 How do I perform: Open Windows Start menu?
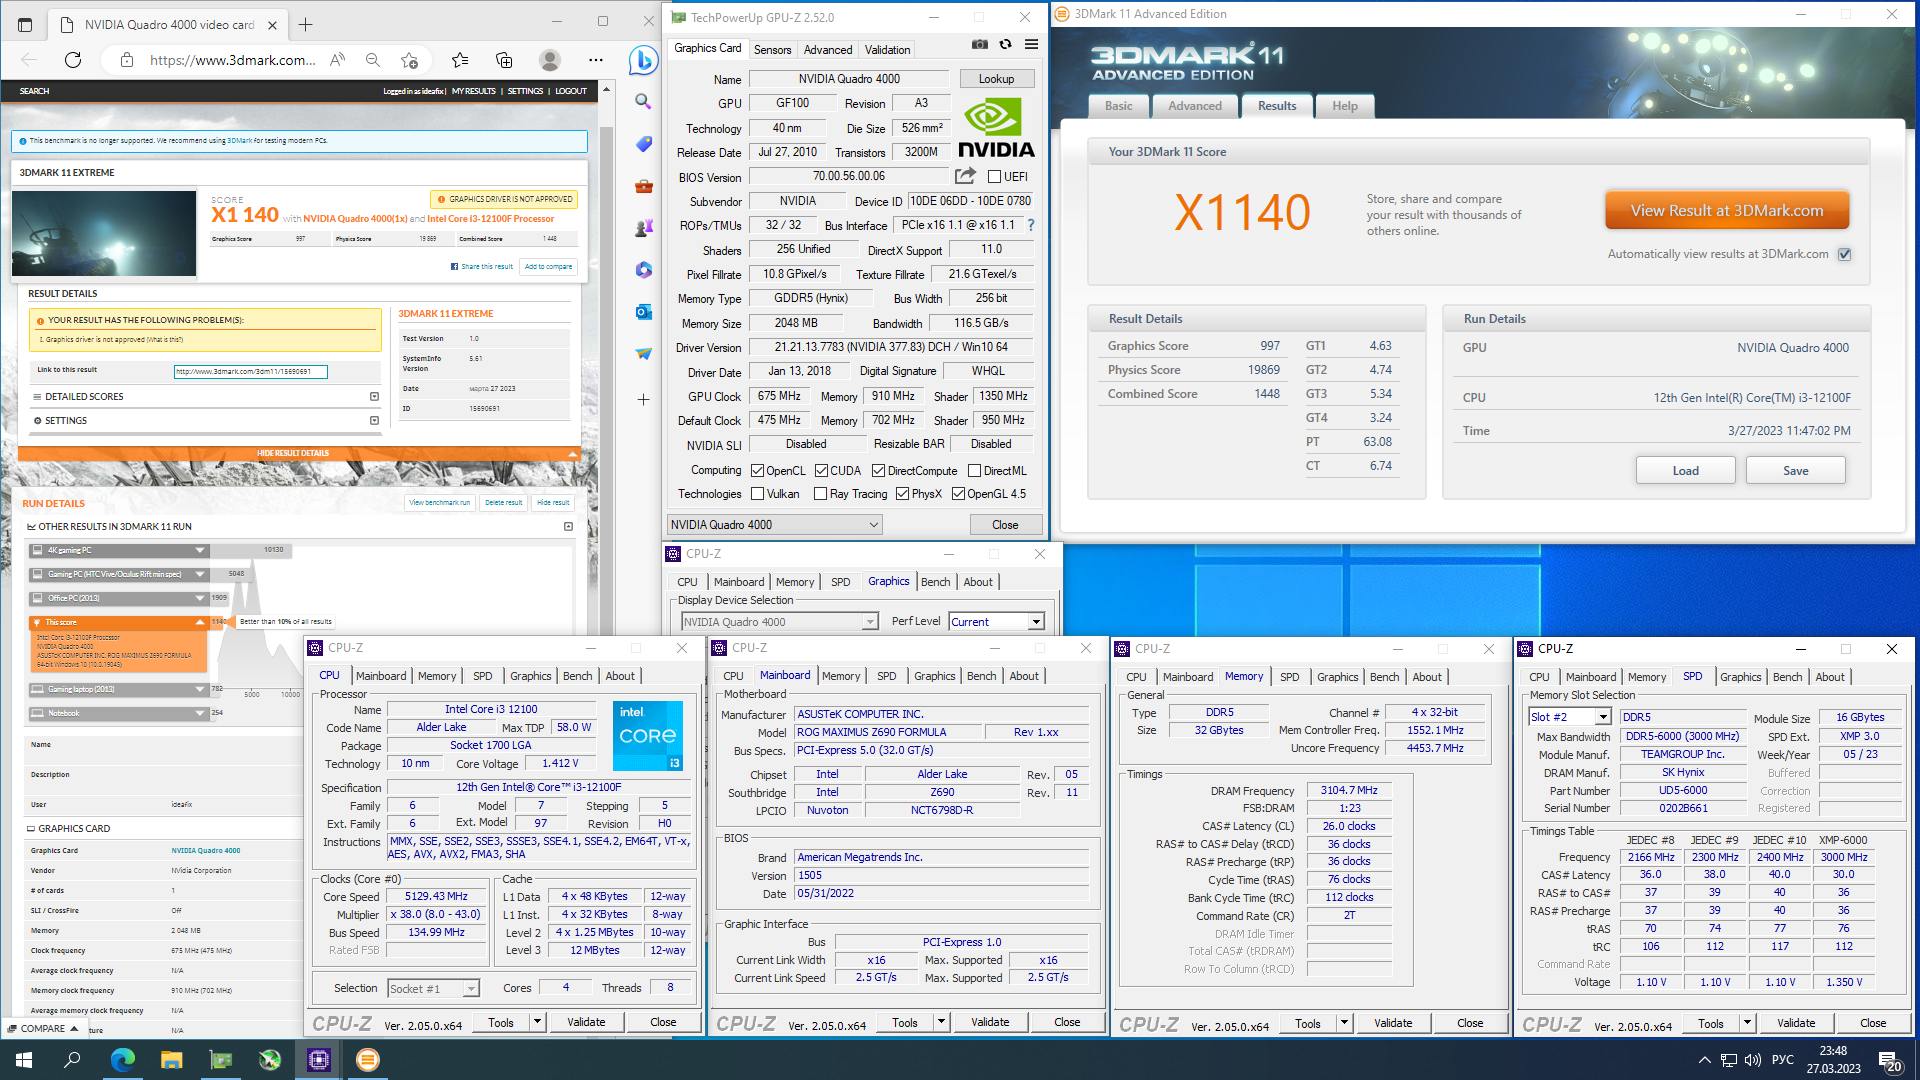point(24,1060)
